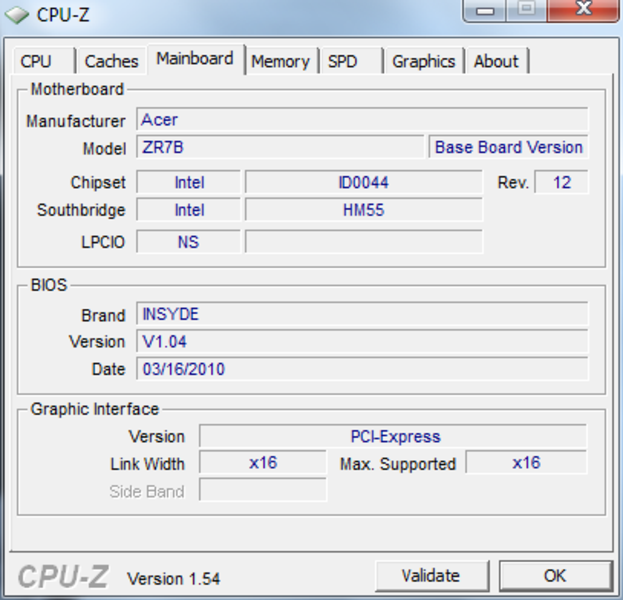Click the Southbridge HM55 value
The image size is (623, 600).
364,210
